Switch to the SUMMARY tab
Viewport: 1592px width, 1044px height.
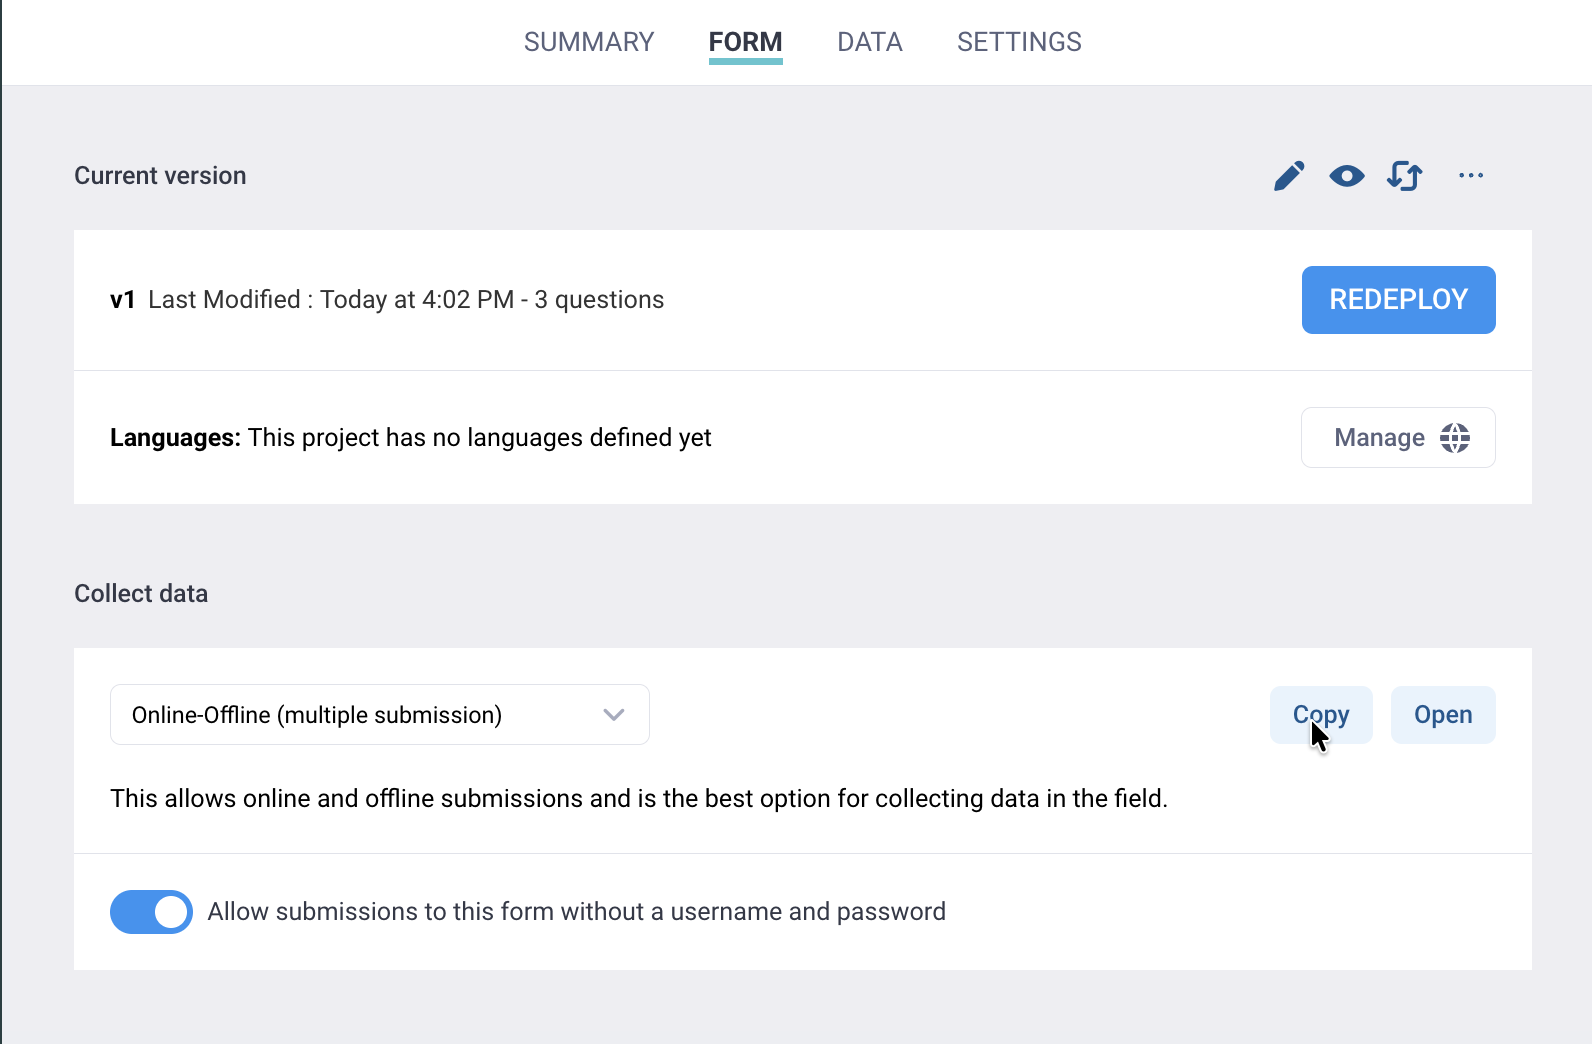[589, 42]
